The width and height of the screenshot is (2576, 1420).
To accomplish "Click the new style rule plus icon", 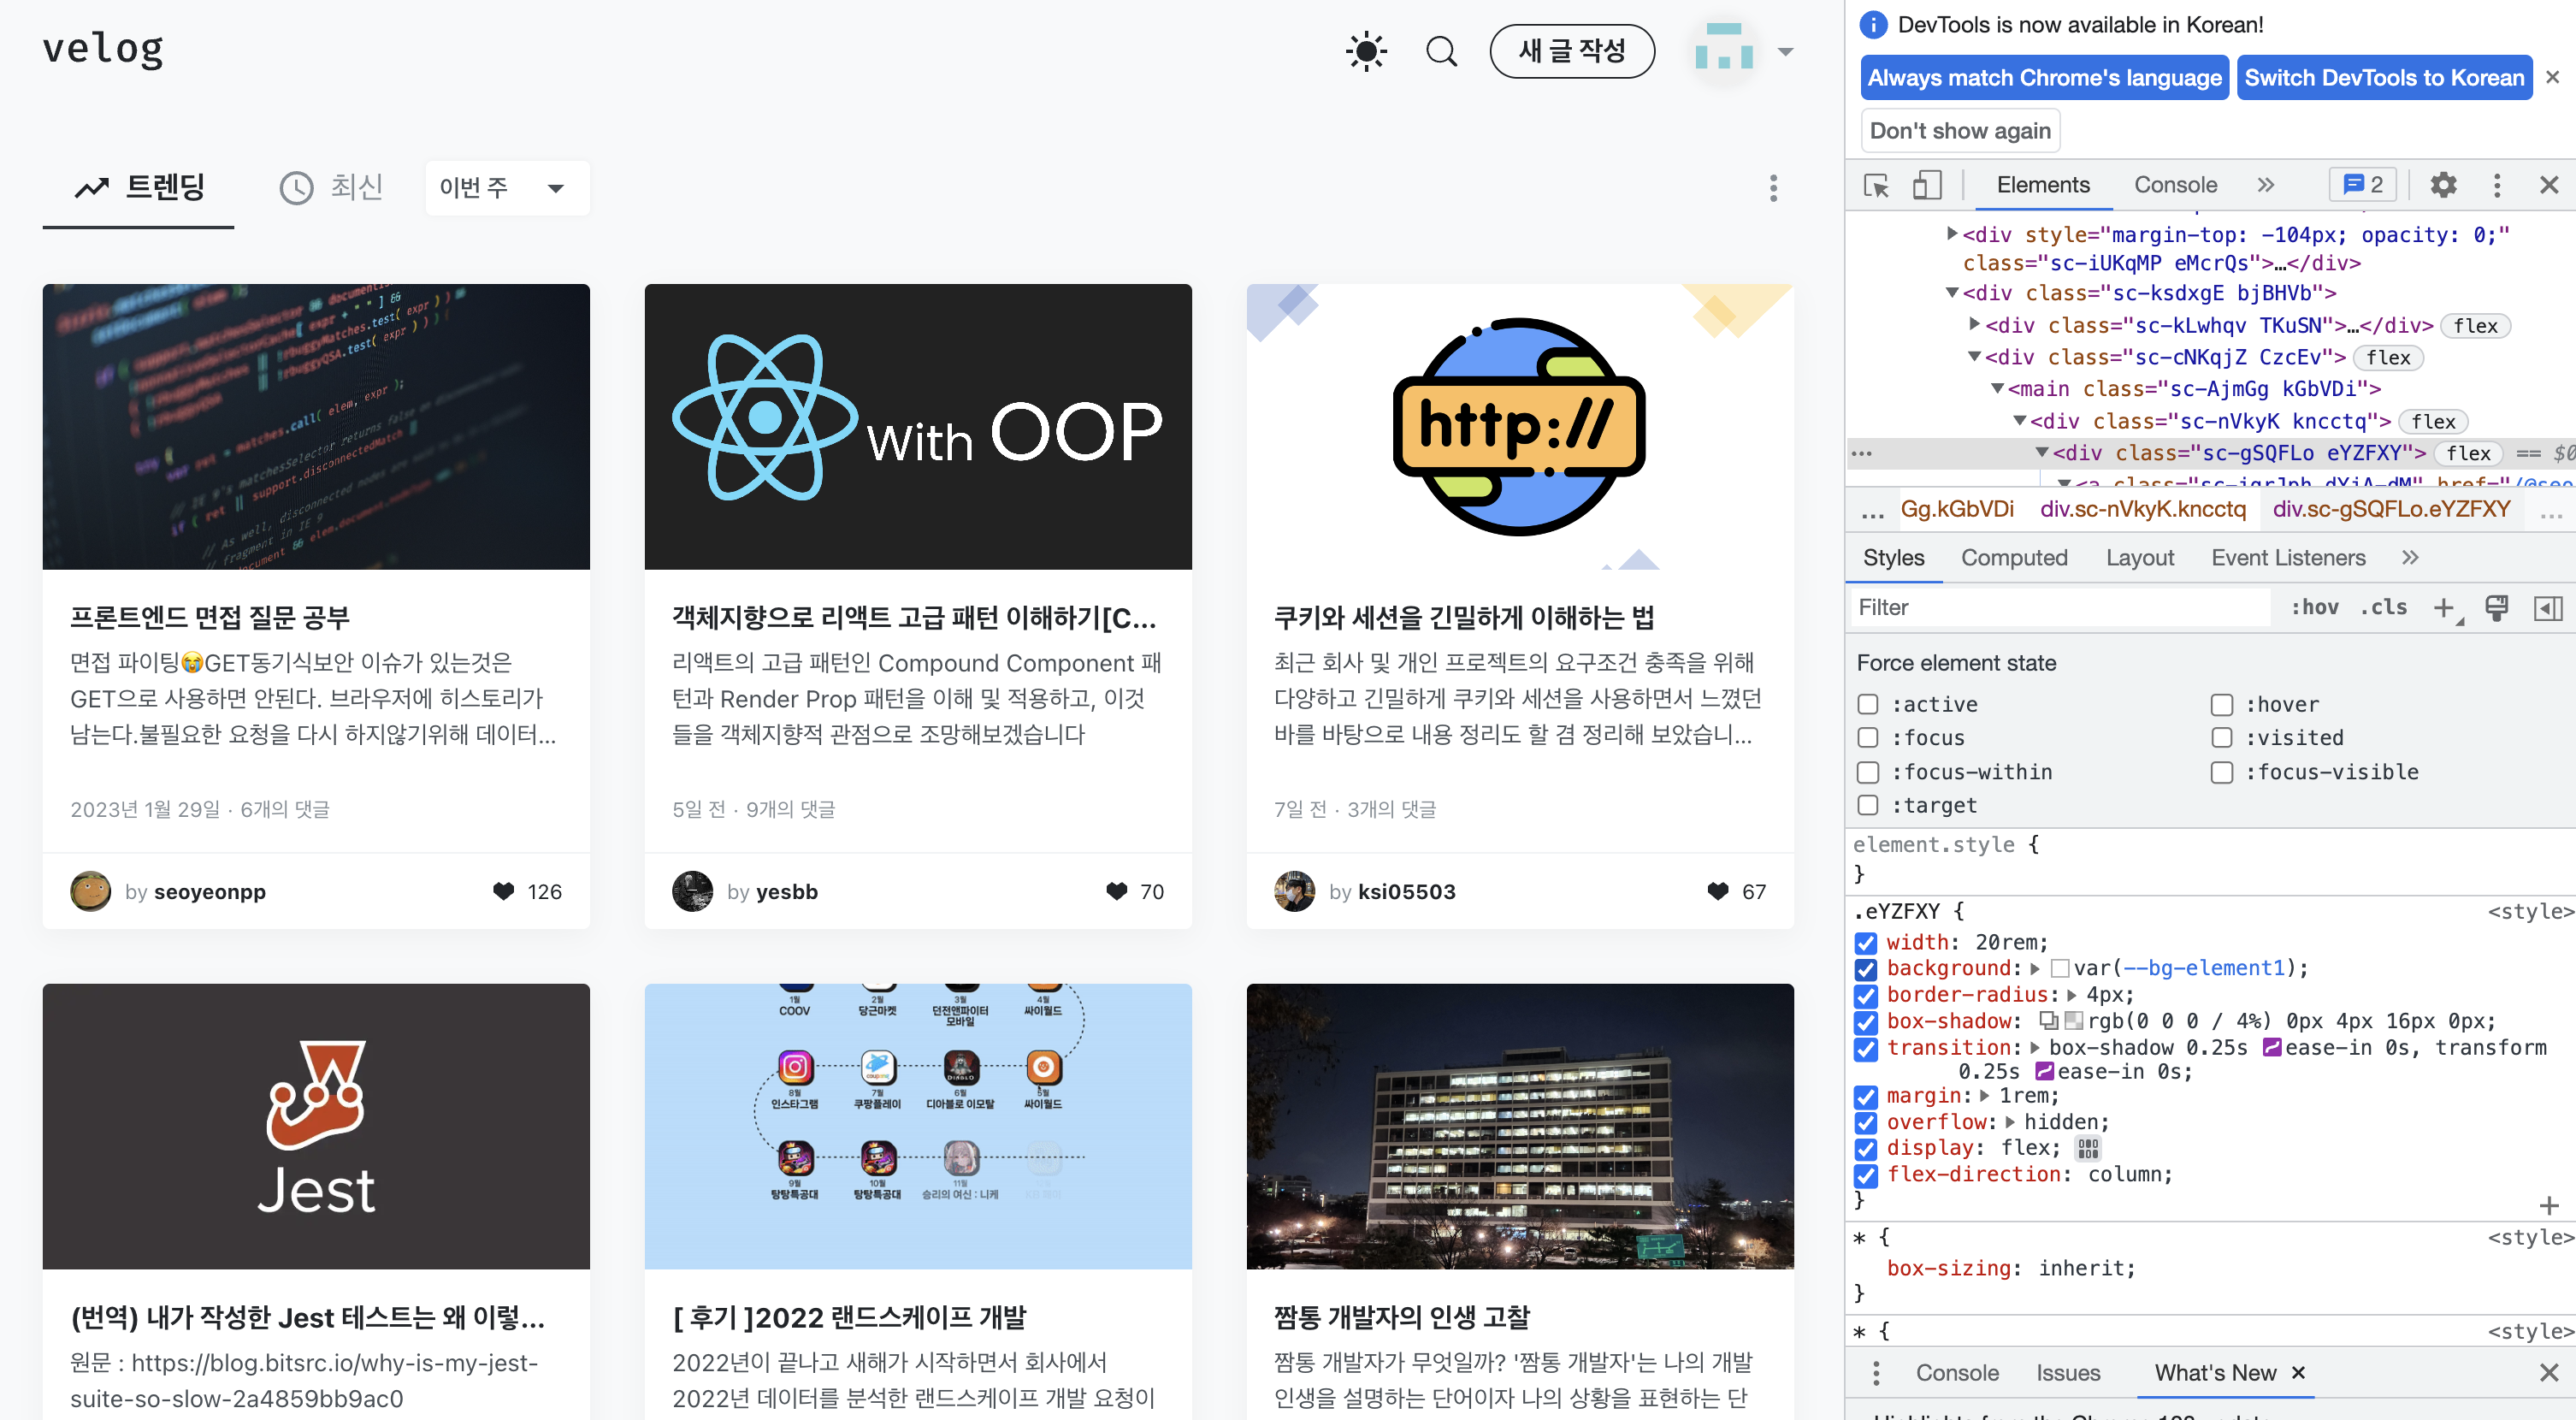I will 2443,607.
